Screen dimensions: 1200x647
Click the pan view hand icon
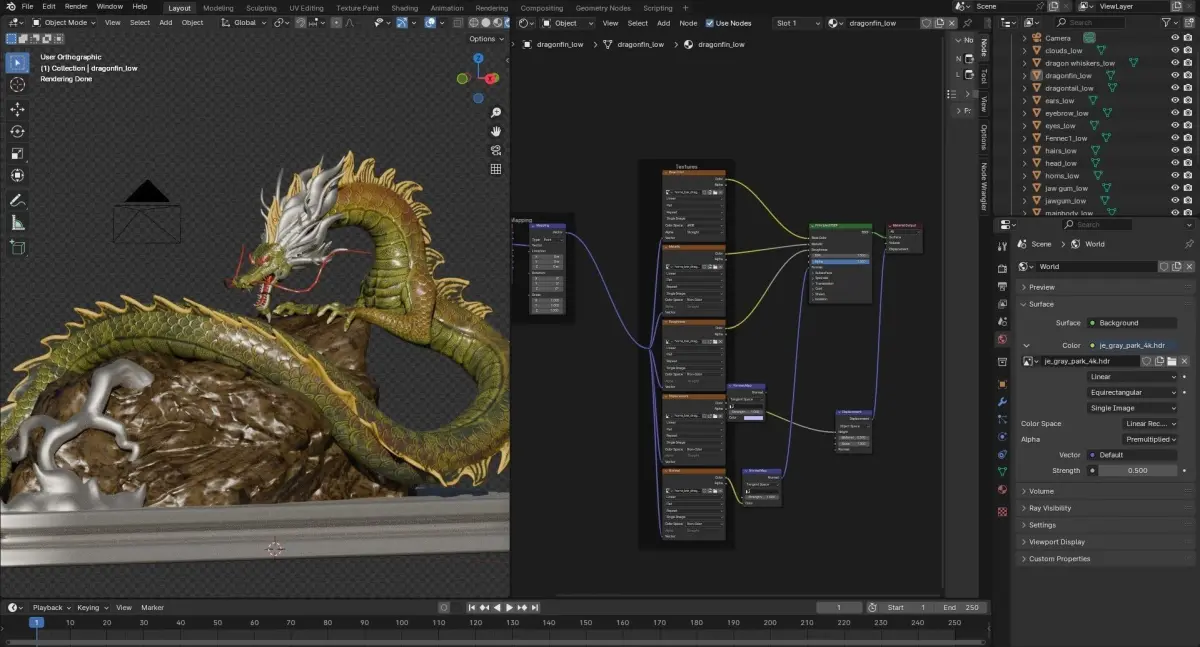(496, 131)
